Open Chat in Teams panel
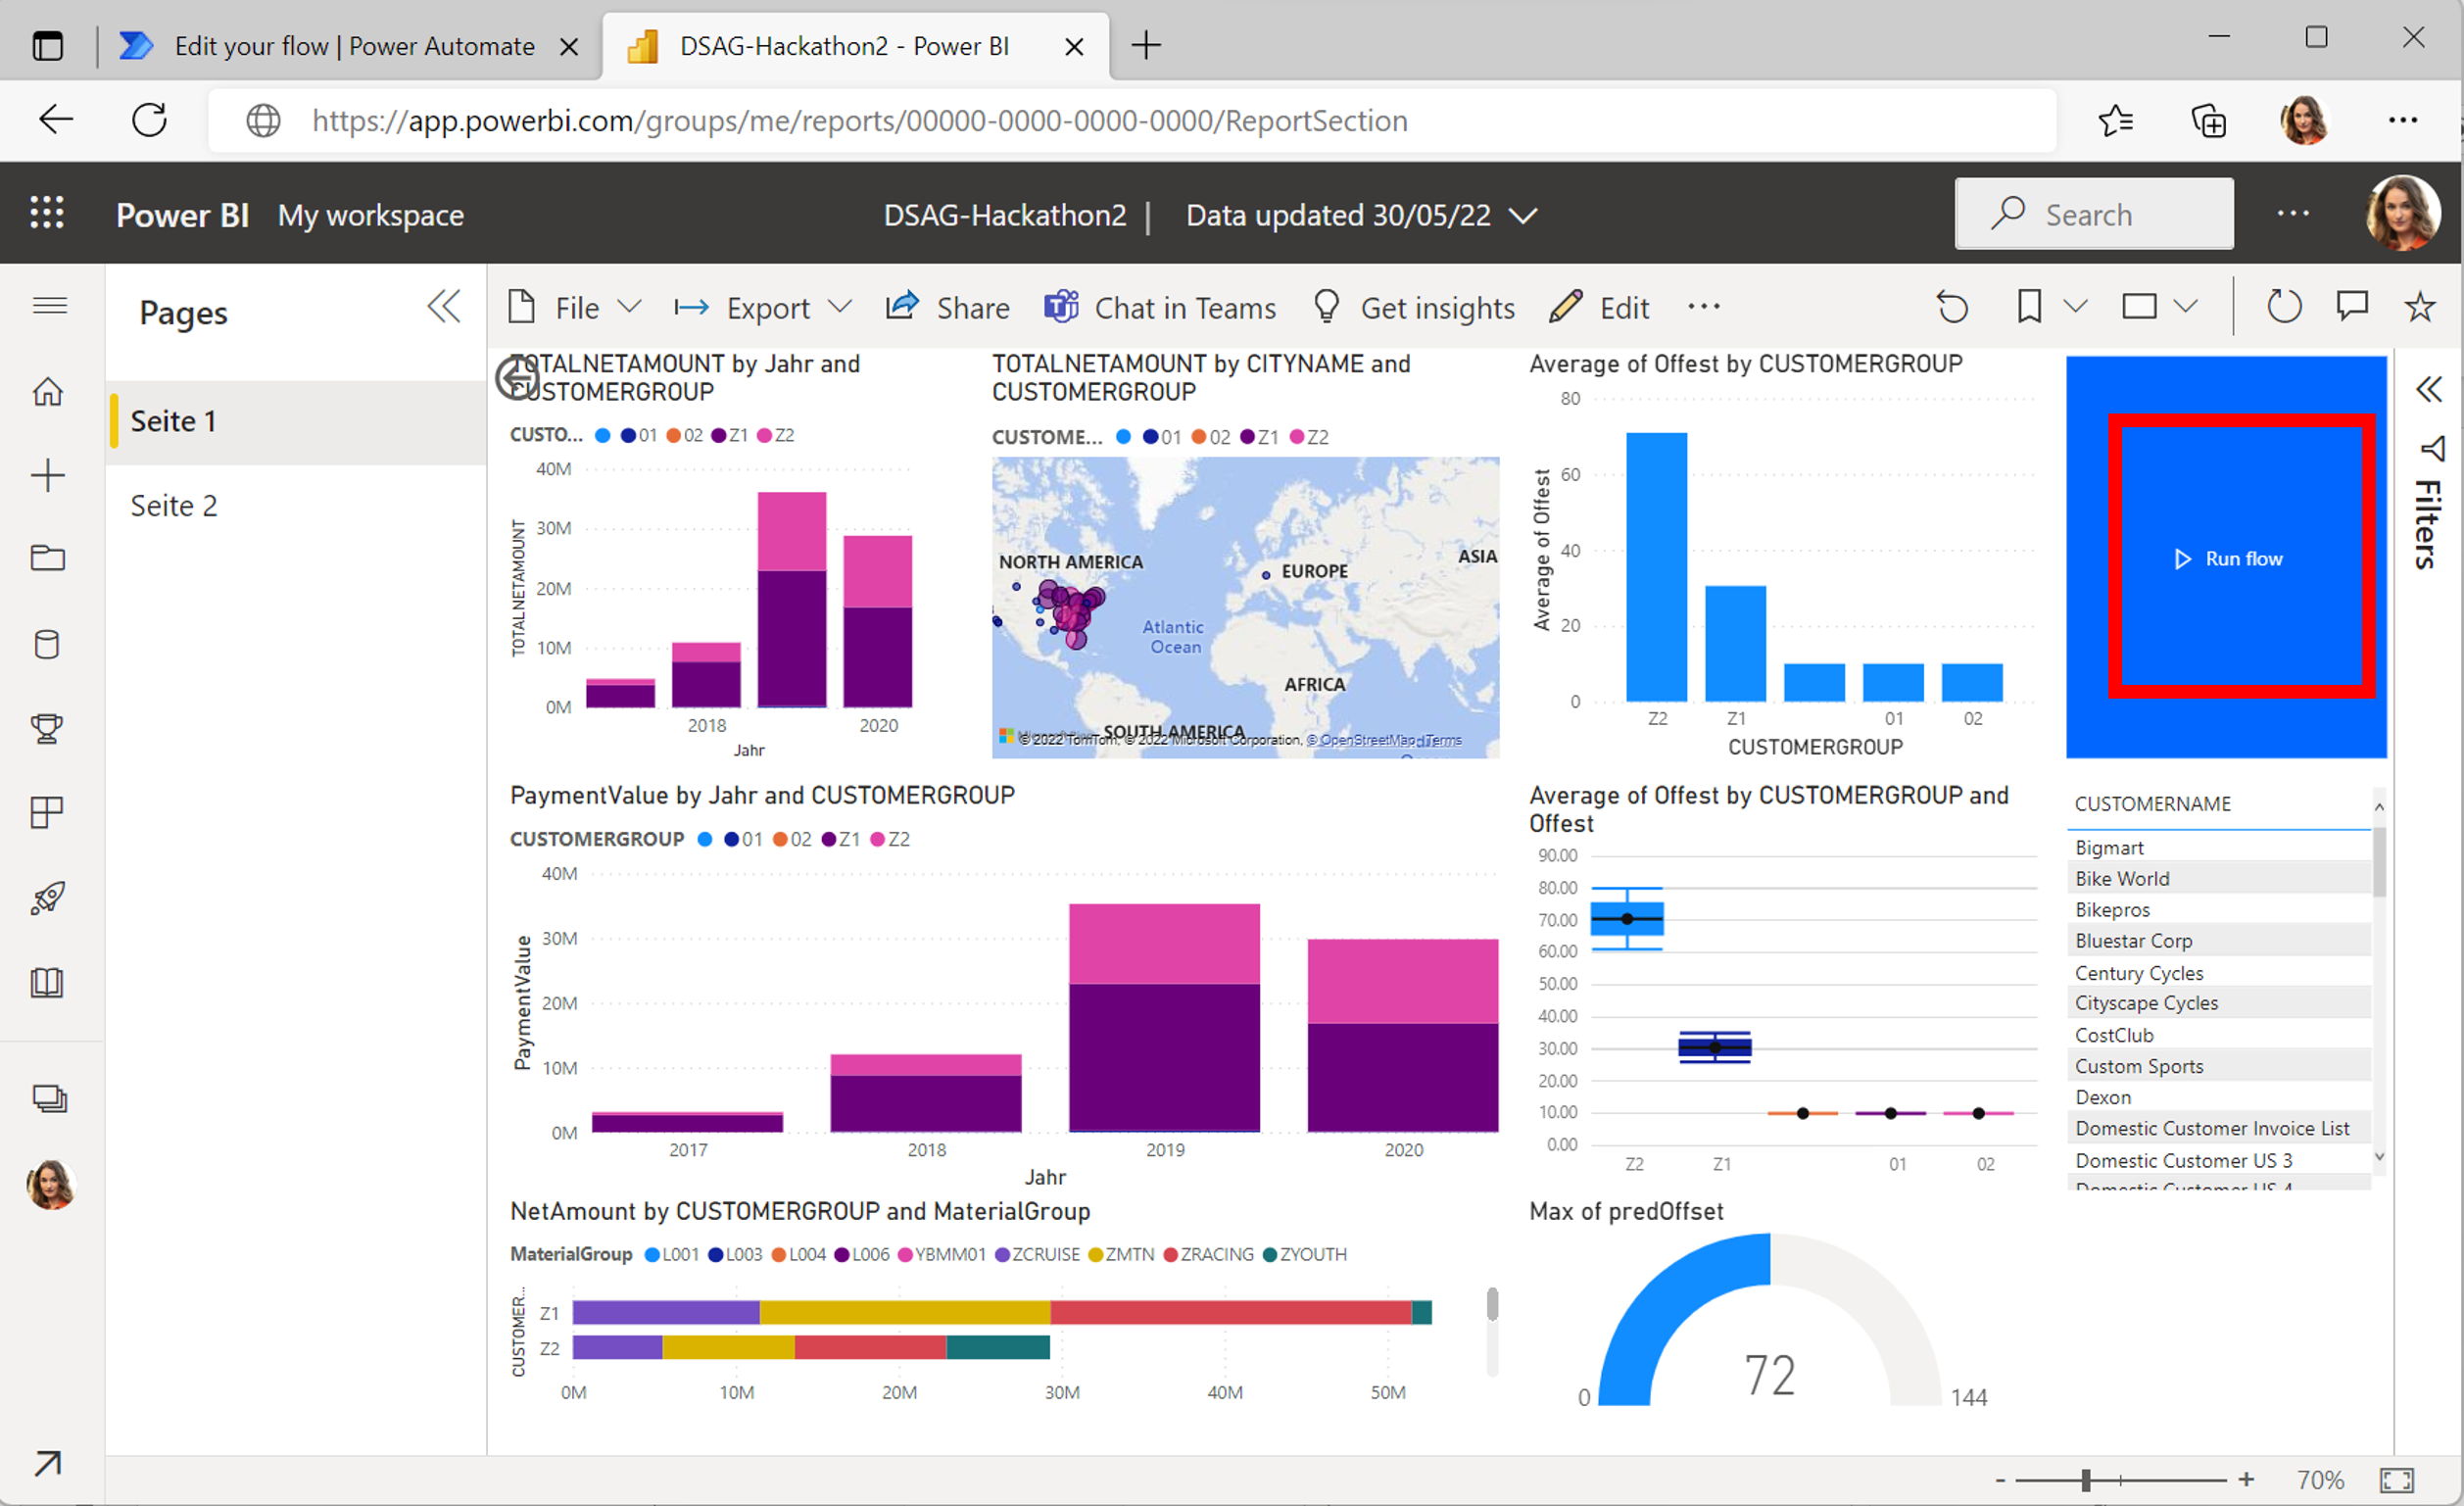The image size is (2464, 1506). tap(1160, 308)
